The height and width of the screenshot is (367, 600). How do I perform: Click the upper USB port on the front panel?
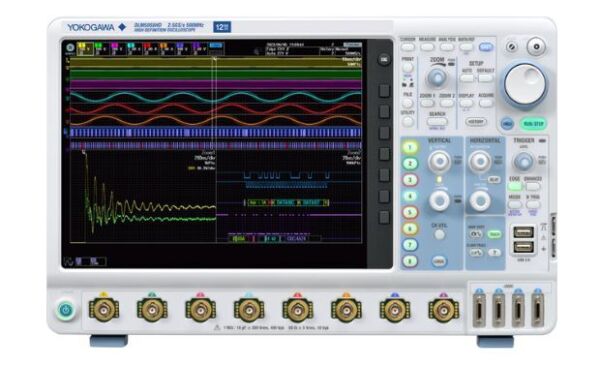point(523,232)
